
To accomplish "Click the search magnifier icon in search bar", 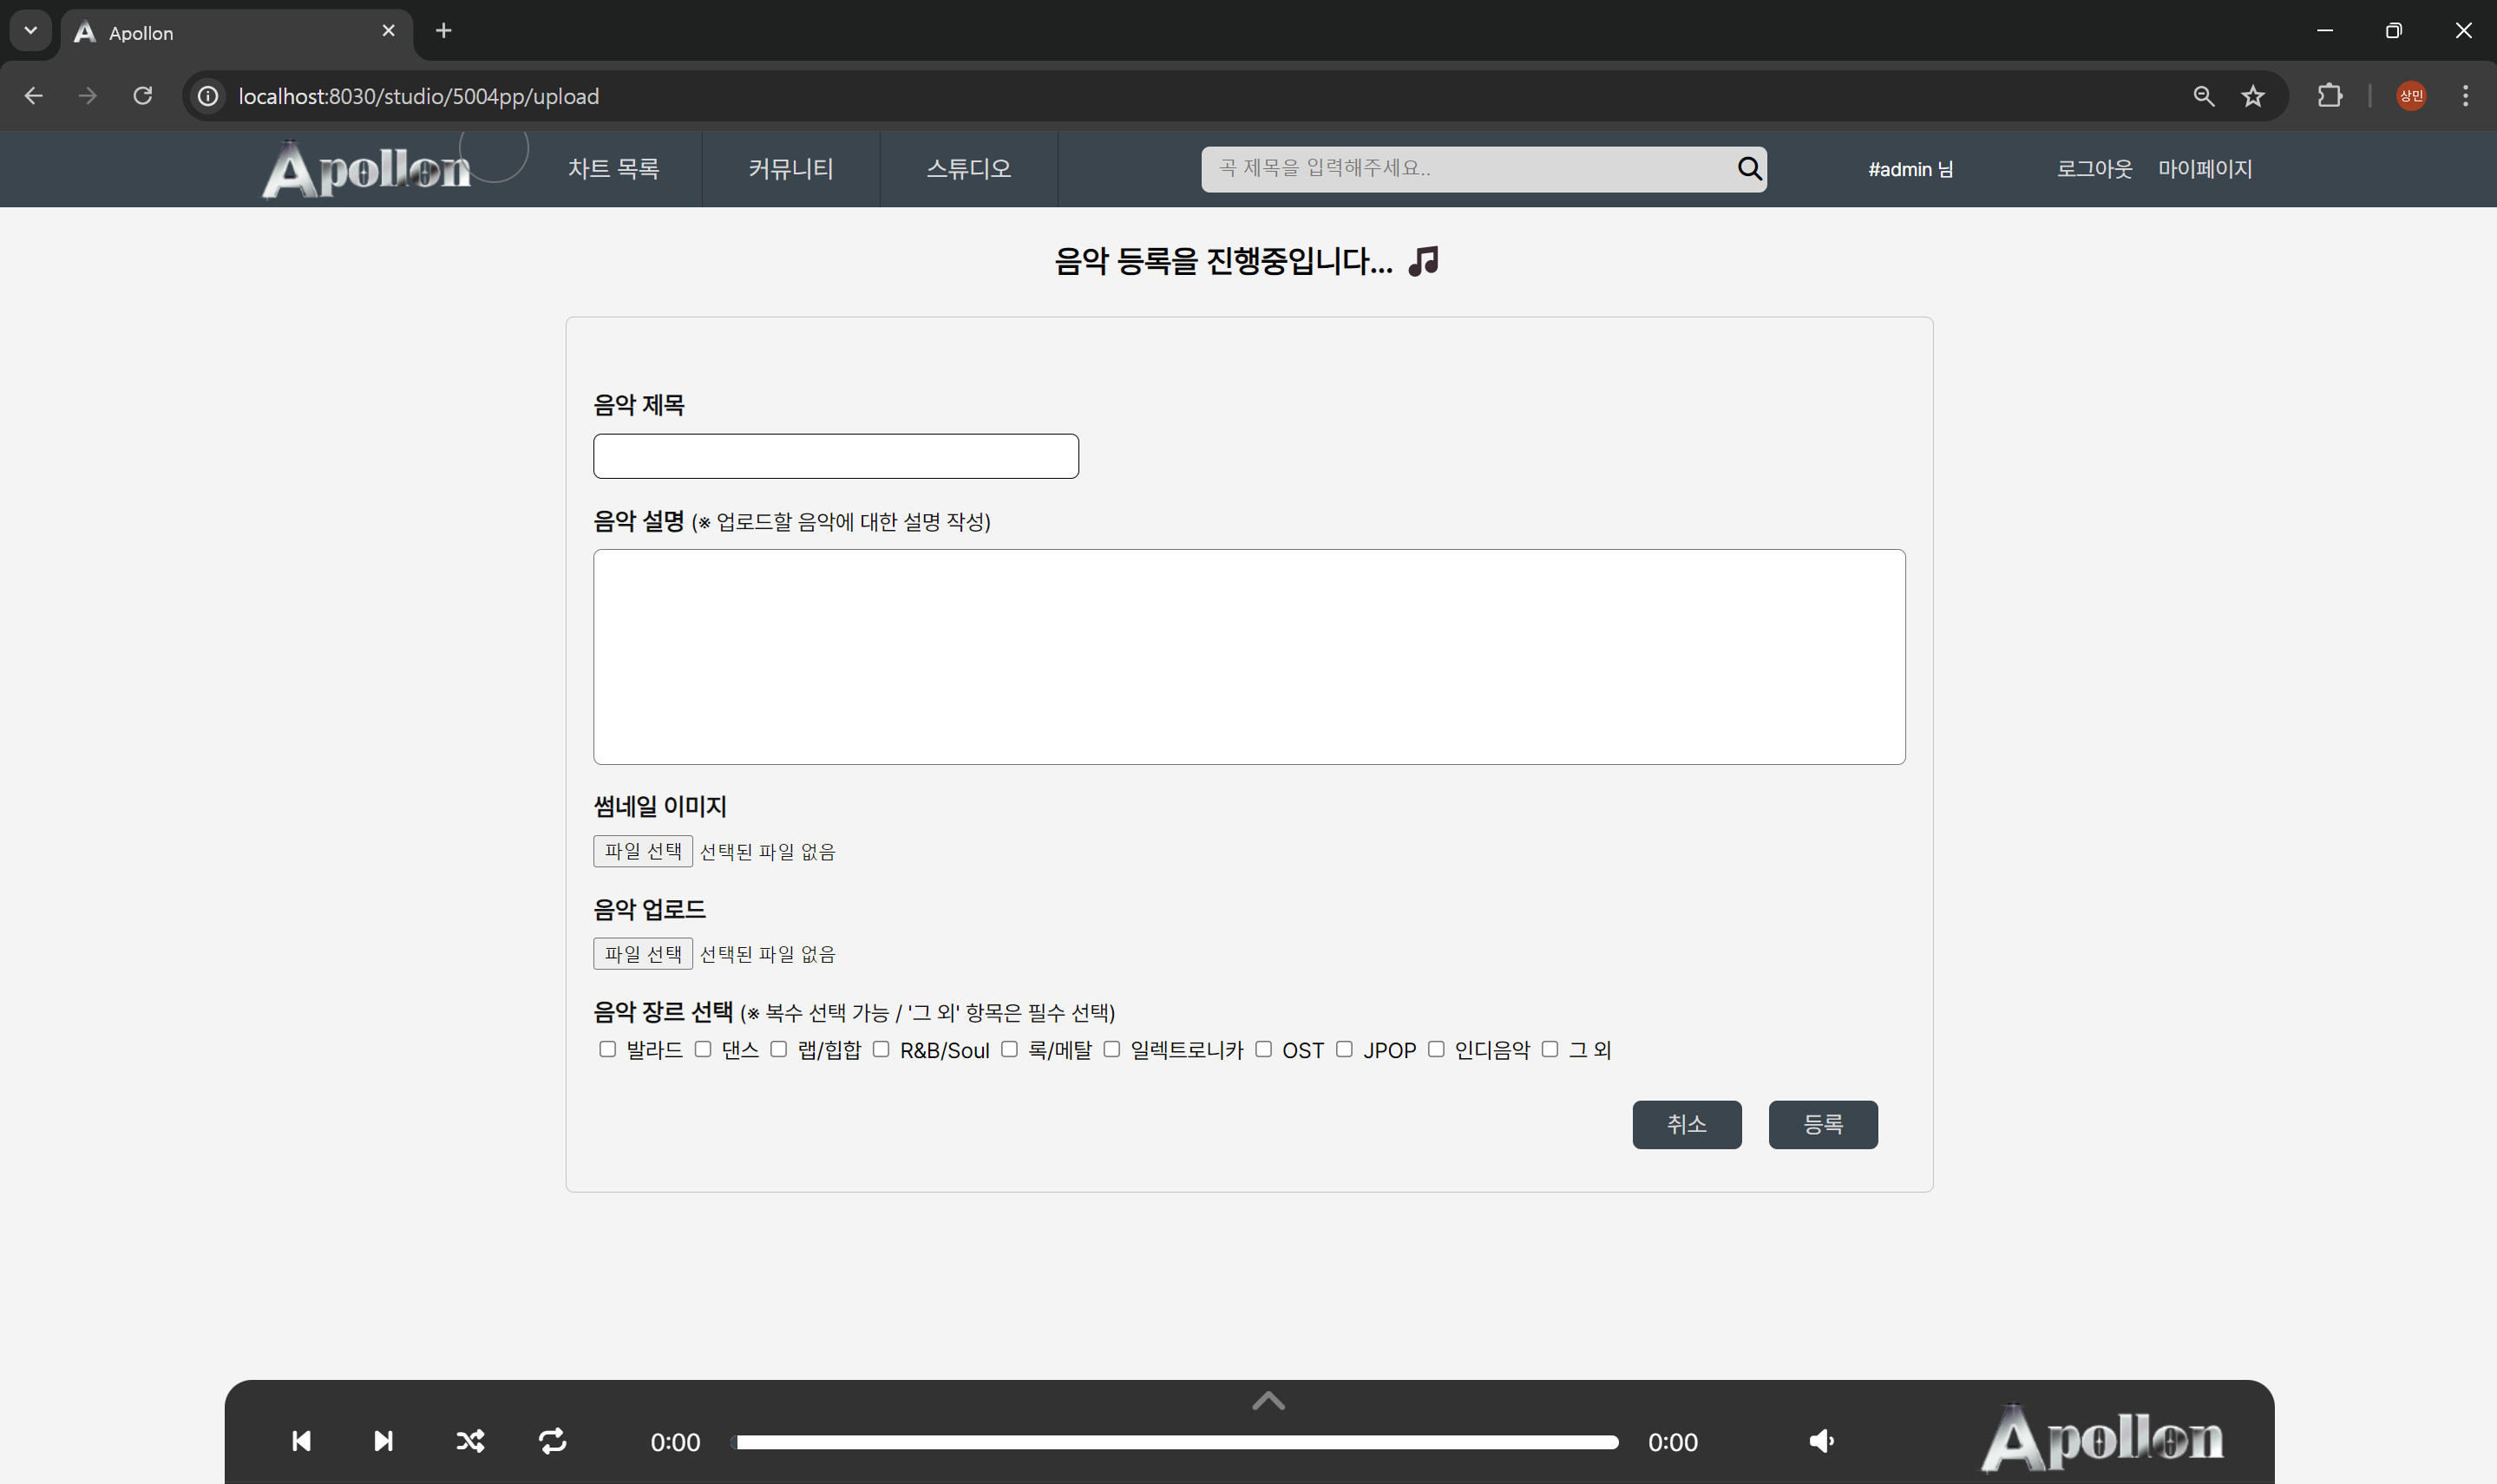I will (x=1749, y=168).
